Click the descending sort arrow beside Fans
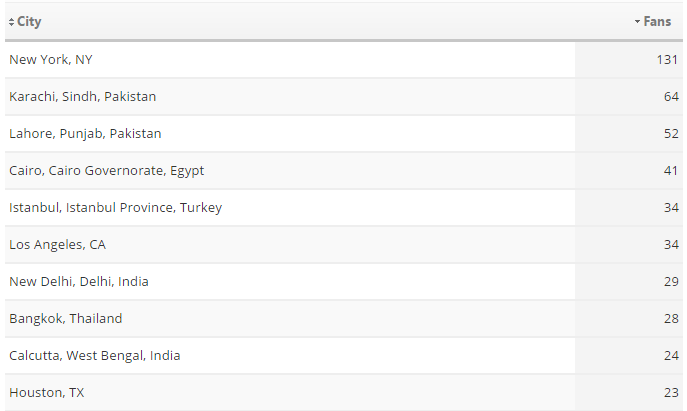687x411 pixels. 637,22
